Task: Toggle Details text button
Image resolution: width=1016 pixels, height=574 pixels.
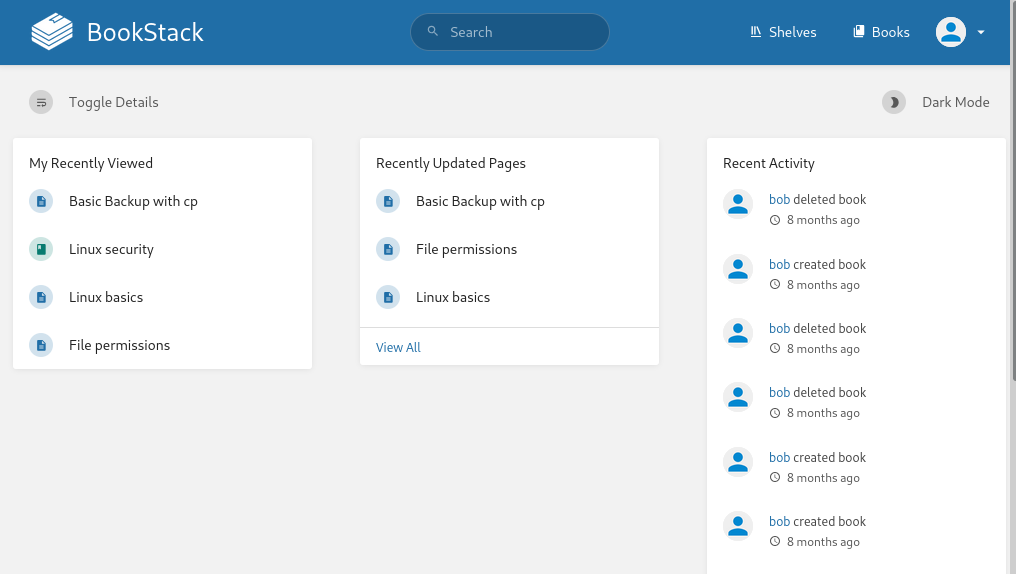Action: pyautogui.click(x=113, y=102)
